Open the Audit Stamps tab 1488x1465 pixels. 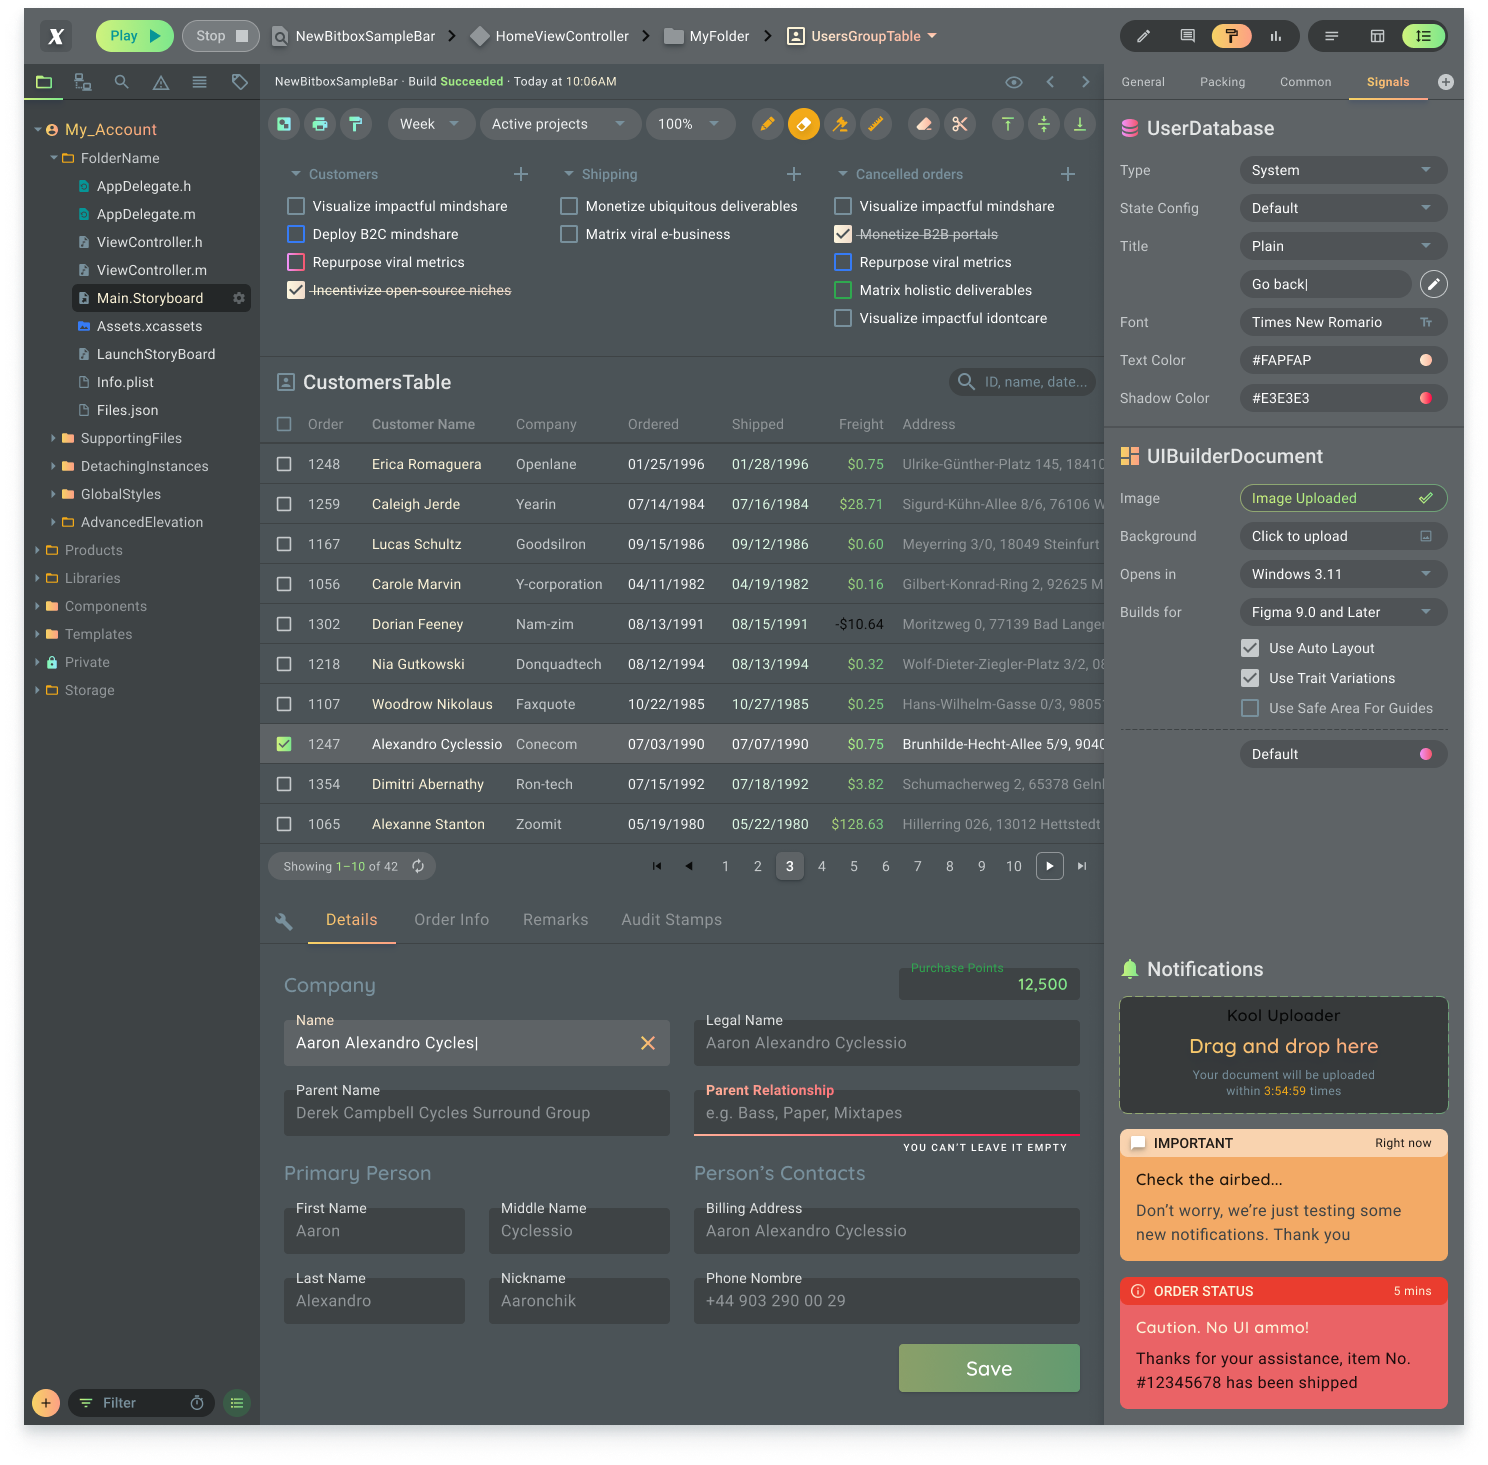pos(671,920)
